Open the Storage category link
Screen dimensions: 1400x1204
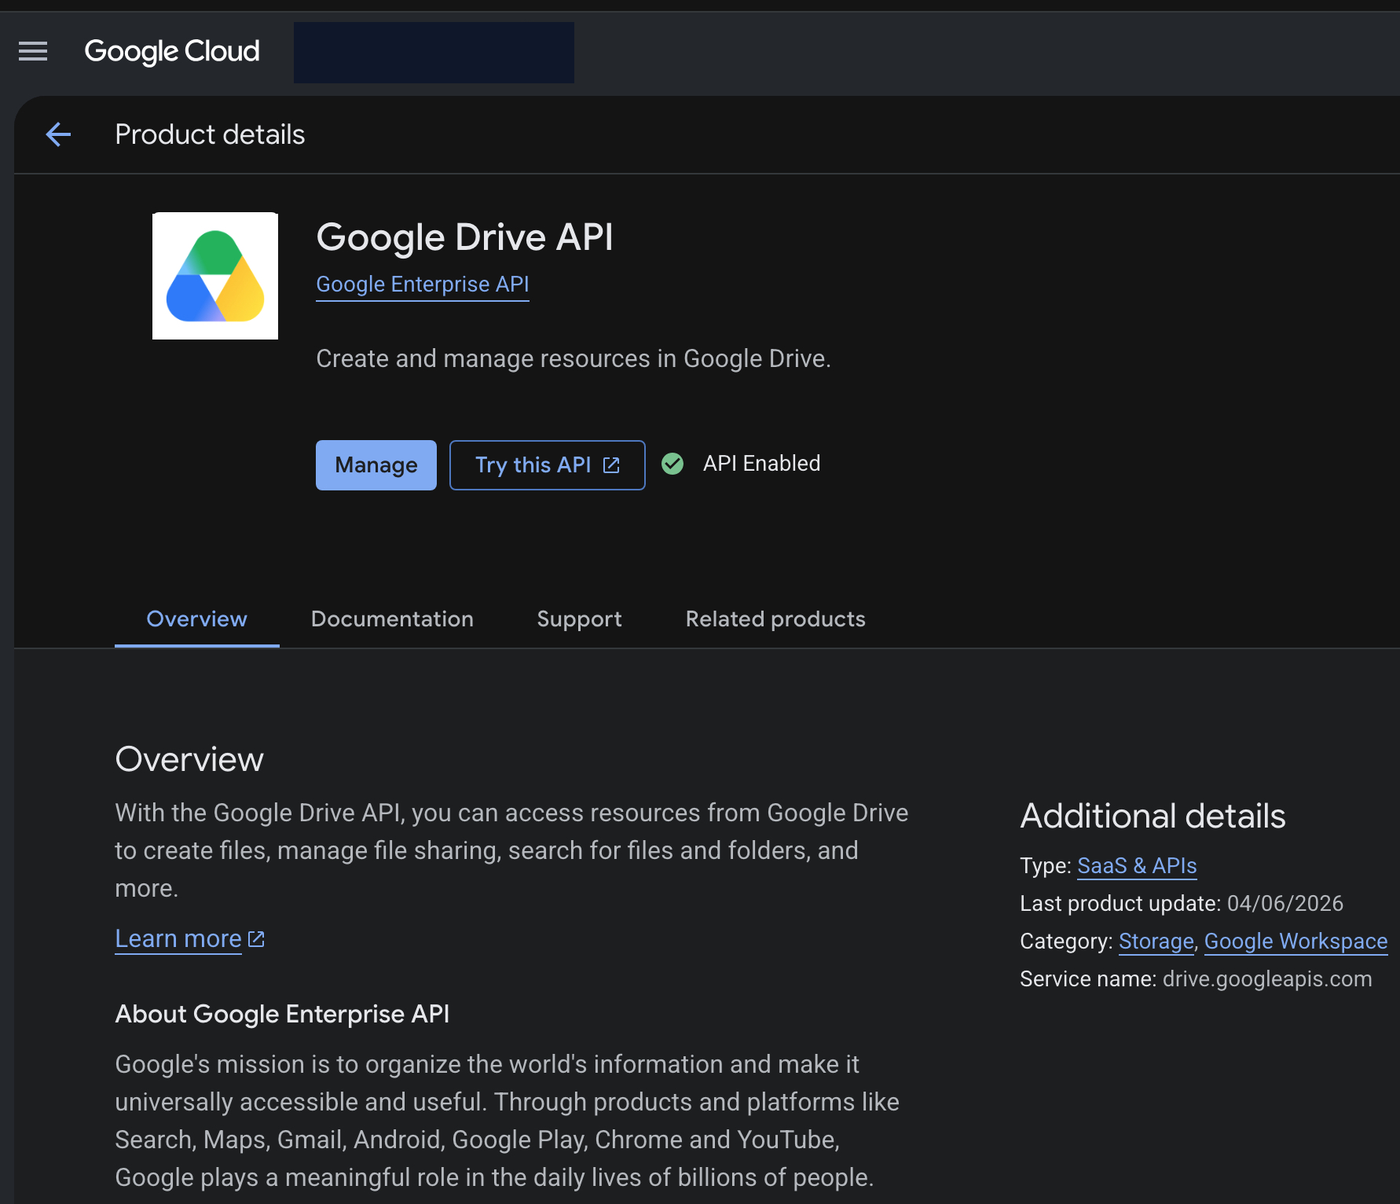point(1156,942)
